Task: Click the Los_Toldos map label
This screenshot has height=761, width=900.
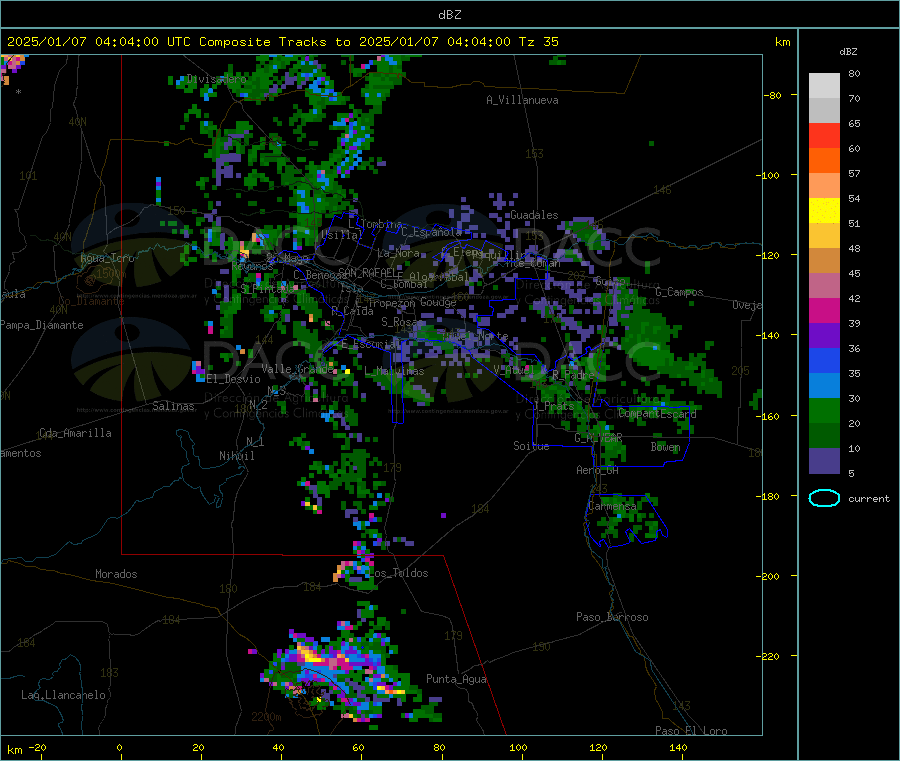Action: [x=398, y=573]
